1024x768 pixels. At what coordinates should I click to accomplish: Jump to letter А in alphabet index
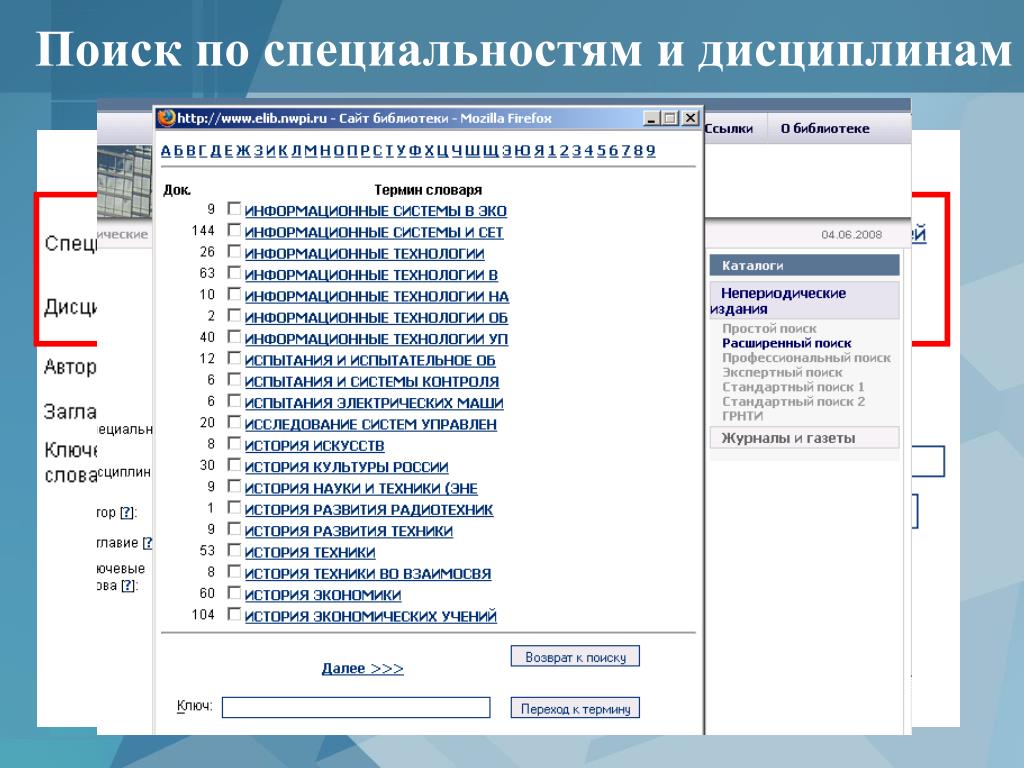[166, 151]
